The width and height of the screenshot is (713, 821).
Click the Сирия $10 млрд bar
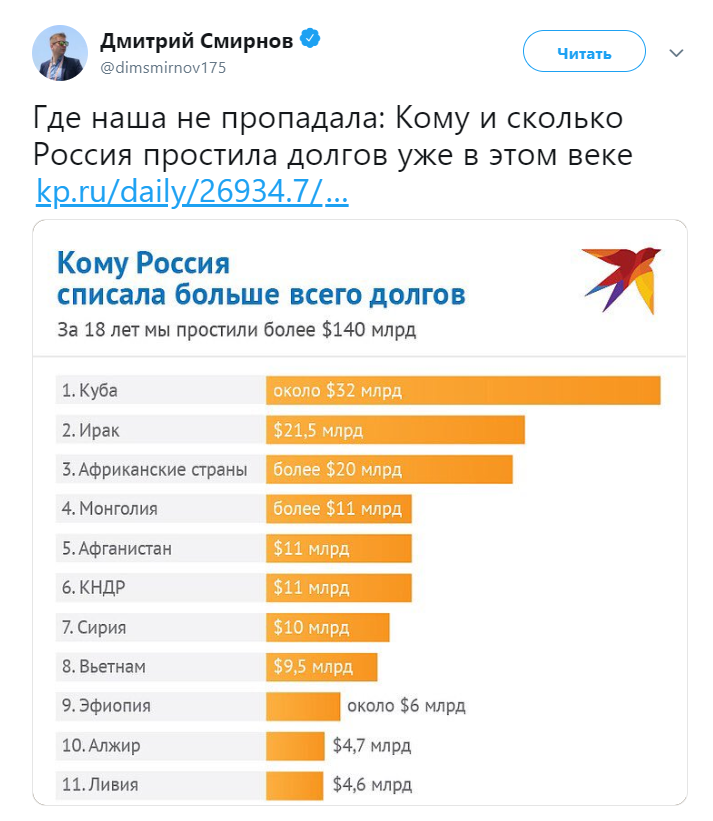328,627
